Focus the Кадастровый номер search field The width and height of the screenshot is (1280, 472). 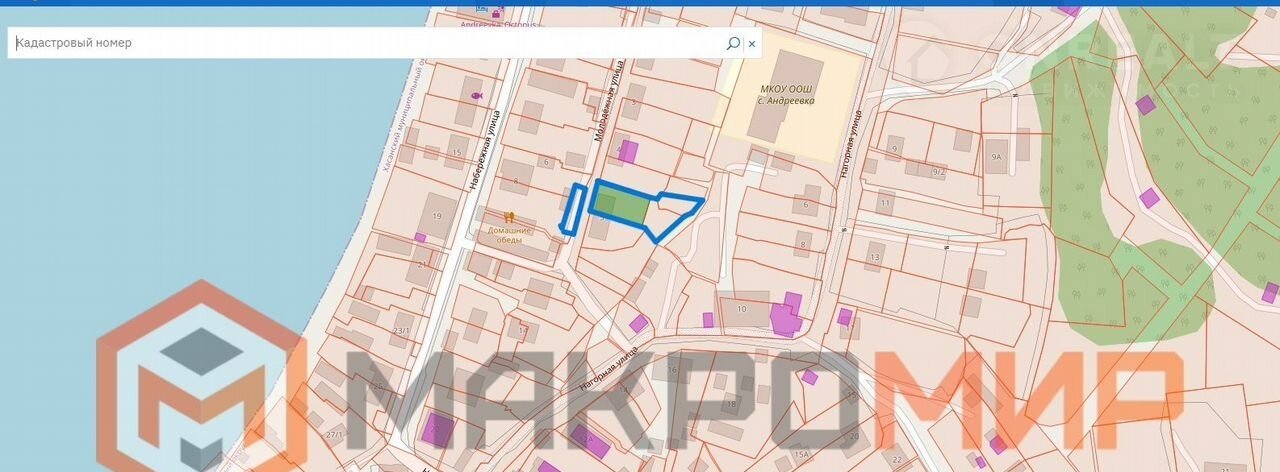(x=360, y=43)
